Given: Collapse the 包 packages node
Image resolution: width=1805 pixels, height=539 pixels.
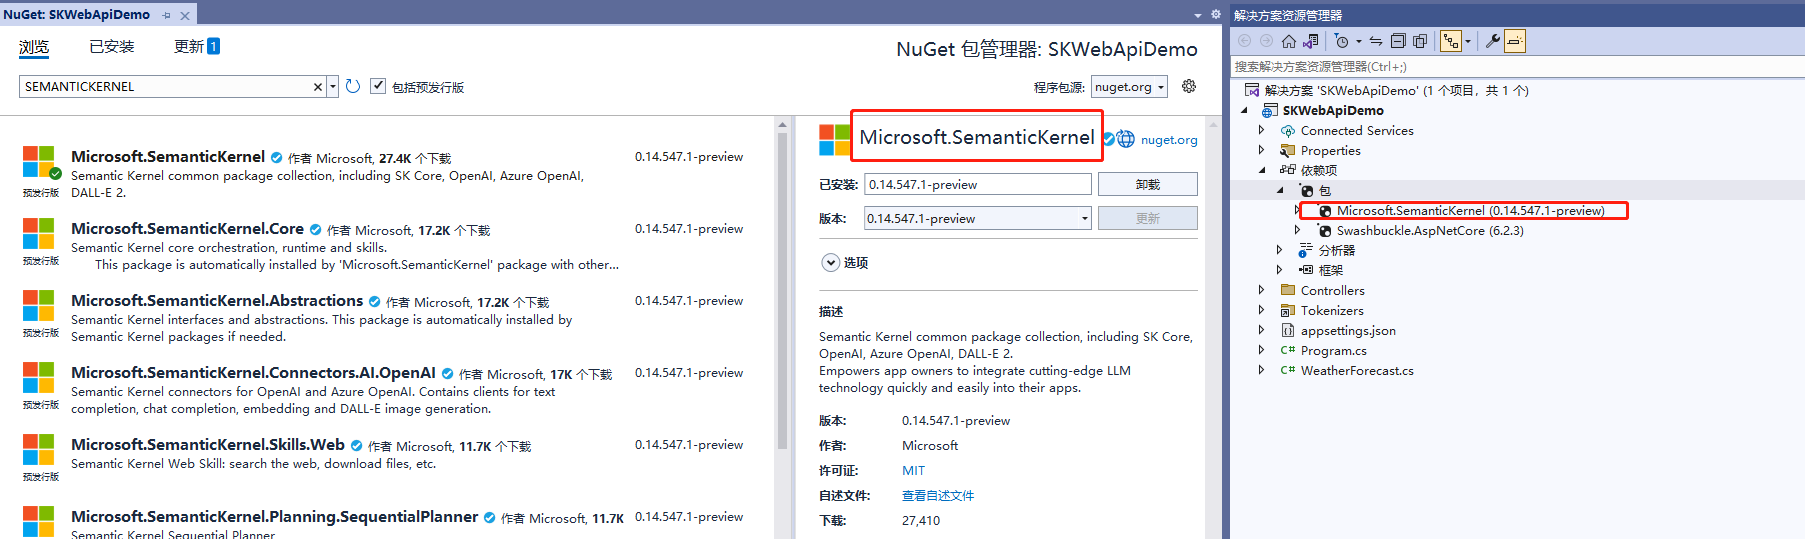Looking at the screenshot, I should (x=1281, y=191).
